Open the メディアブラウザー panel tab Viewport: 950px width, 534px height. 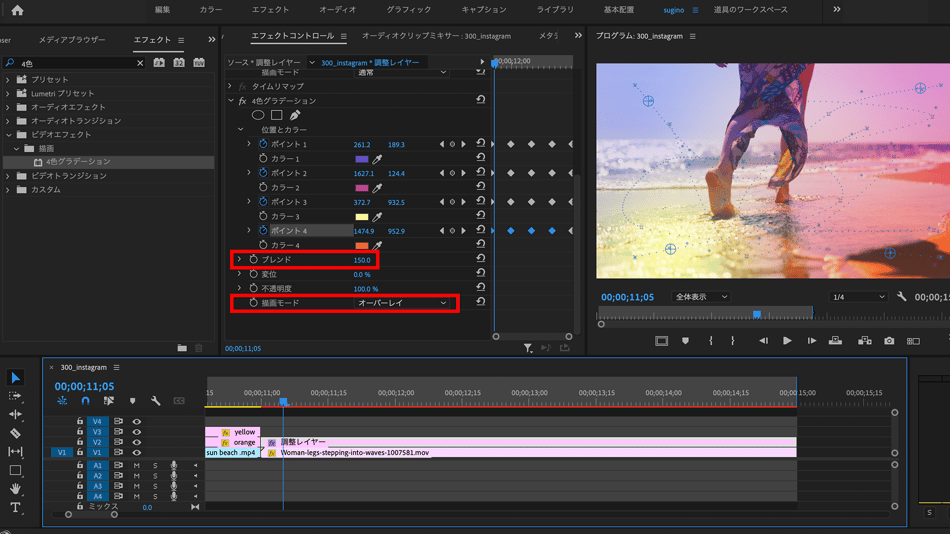click(72, 40)
